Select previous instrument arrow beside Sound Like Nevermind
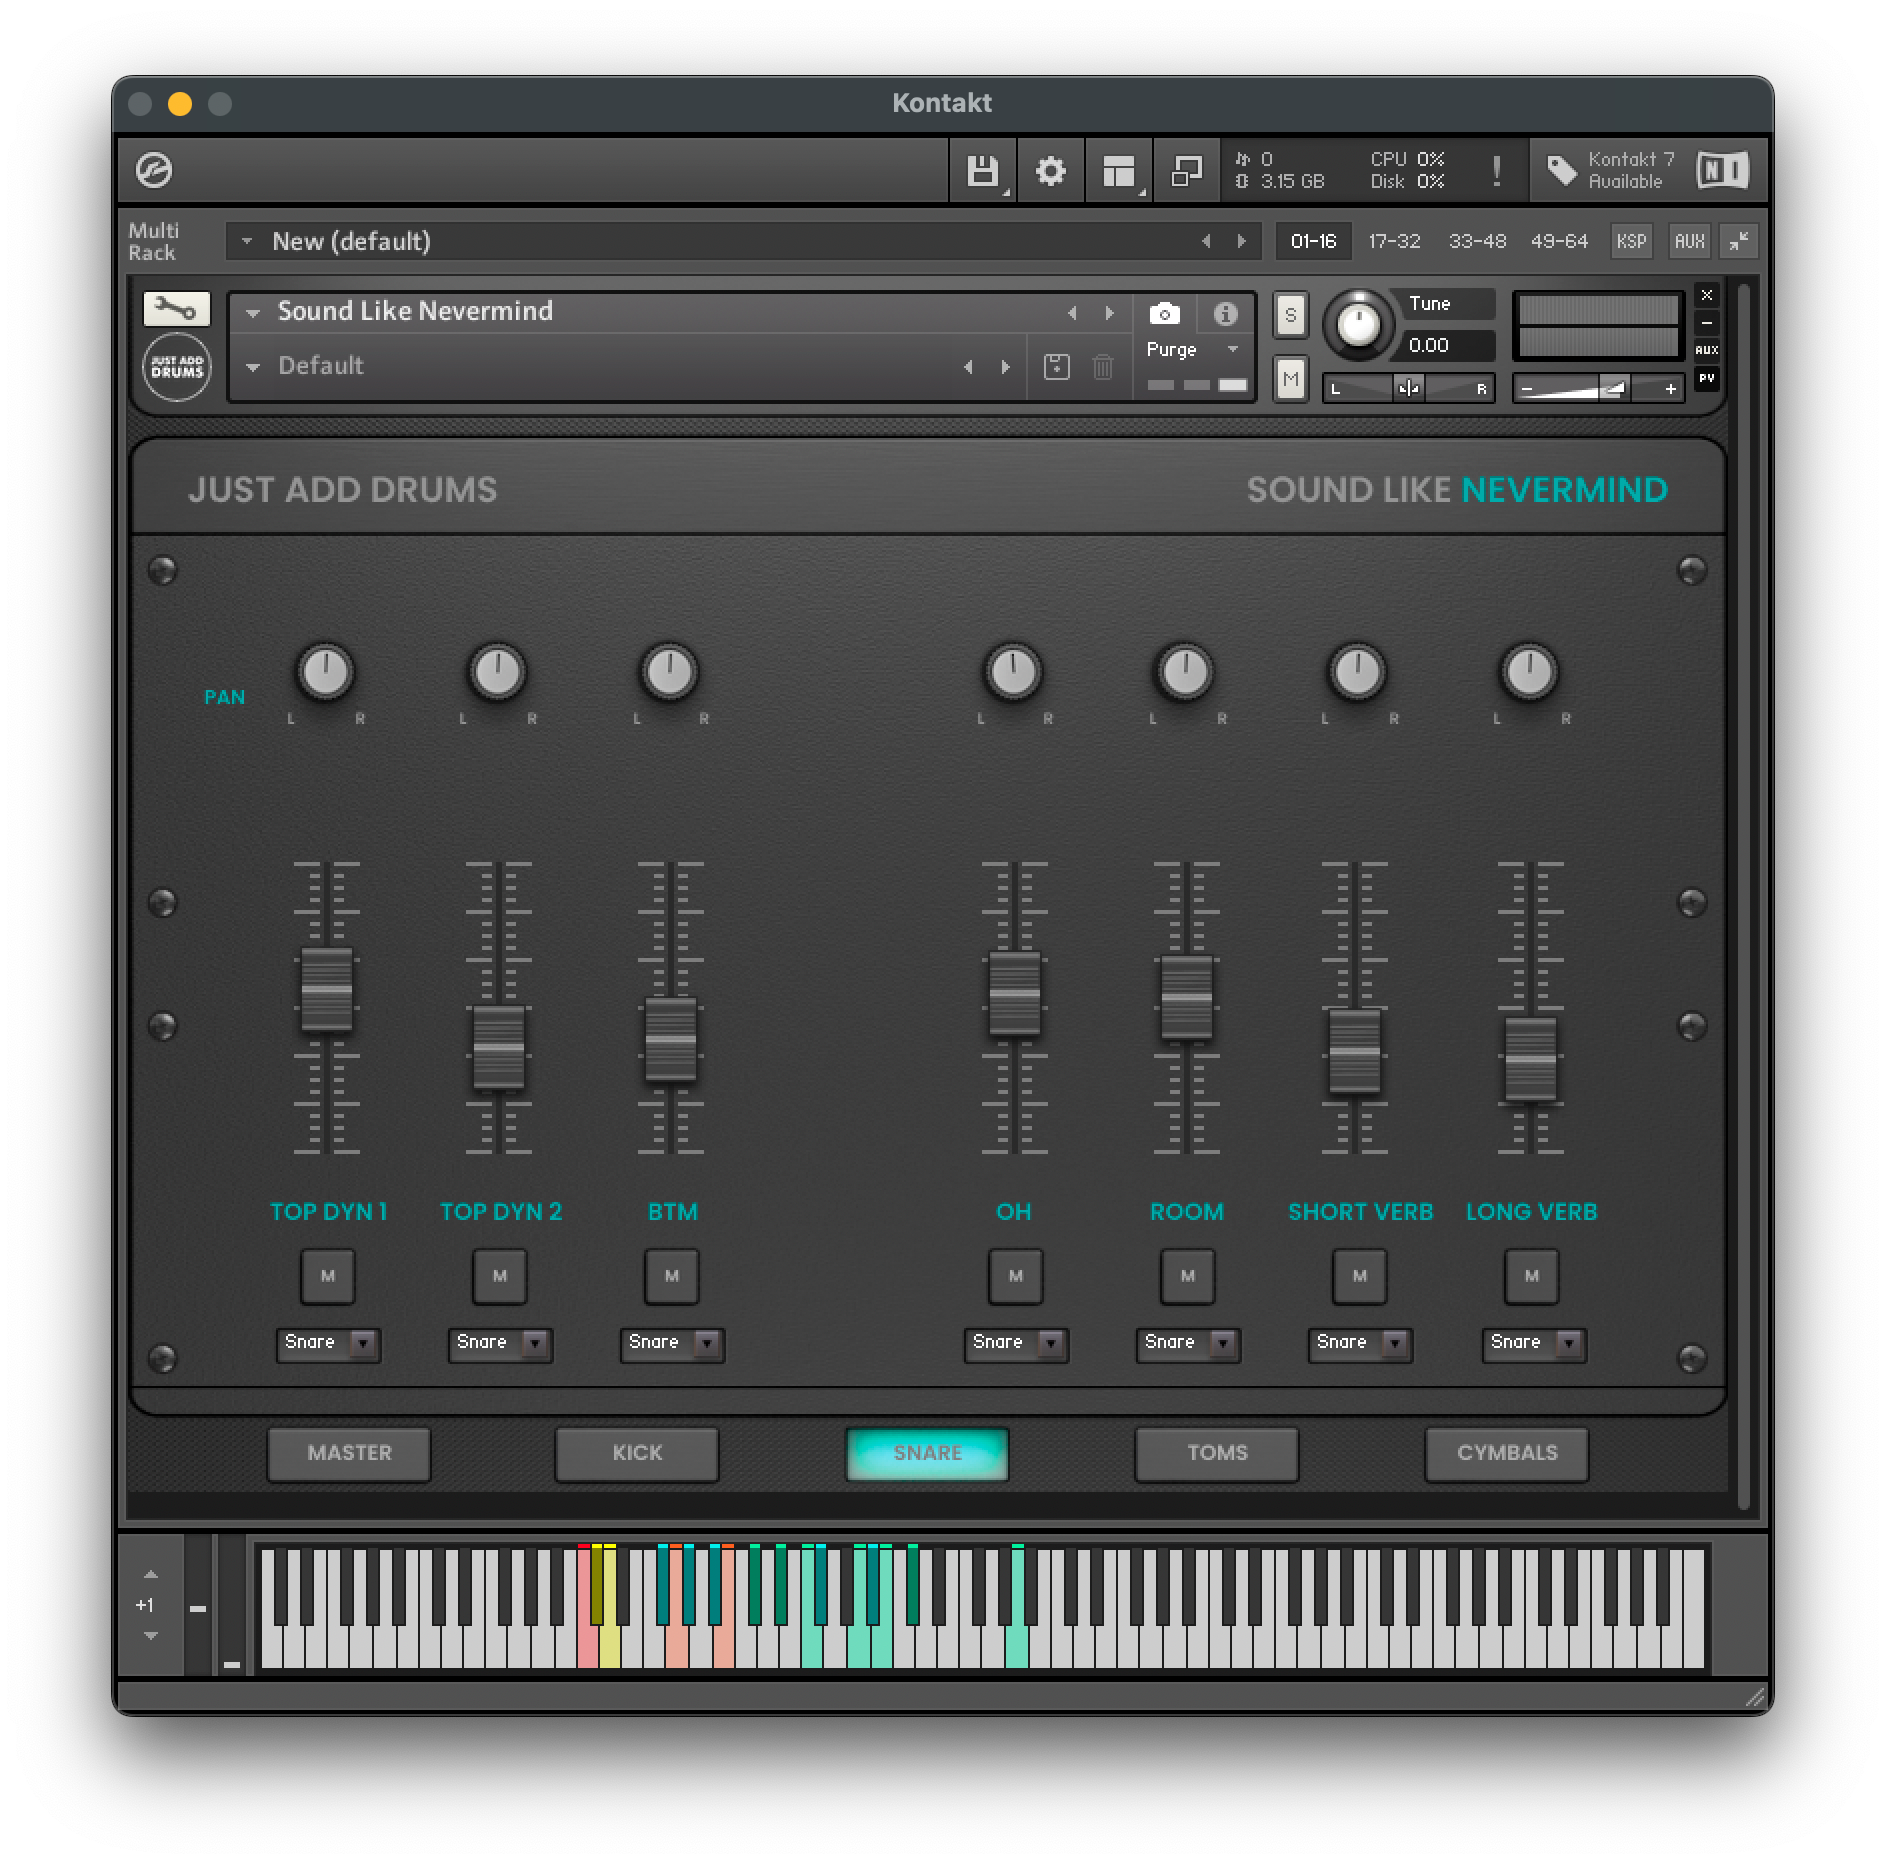 pyautogui.click(x=1072, y=313)
